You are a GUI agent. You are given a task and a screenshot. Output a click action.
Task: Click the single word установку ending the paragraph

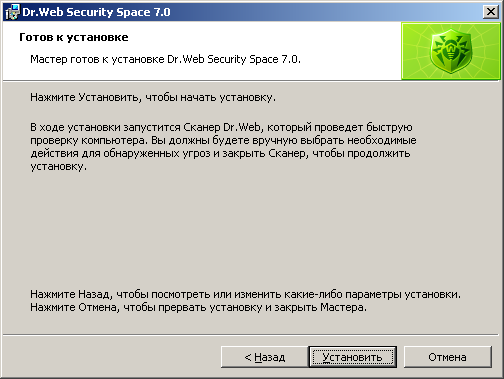pyautogui.click(x=58, y=167)
